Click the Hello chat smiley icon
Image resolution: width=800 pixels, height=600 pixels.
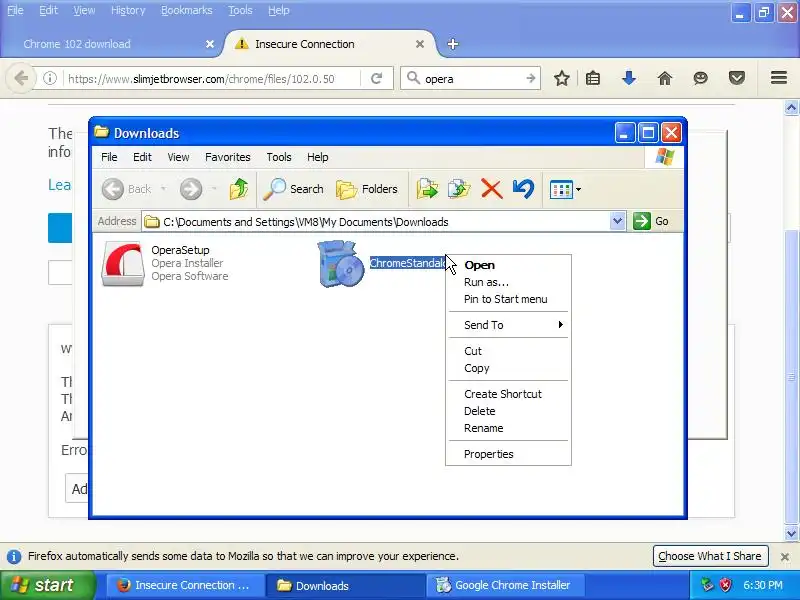pyautogui.click(x=701, y=78)
